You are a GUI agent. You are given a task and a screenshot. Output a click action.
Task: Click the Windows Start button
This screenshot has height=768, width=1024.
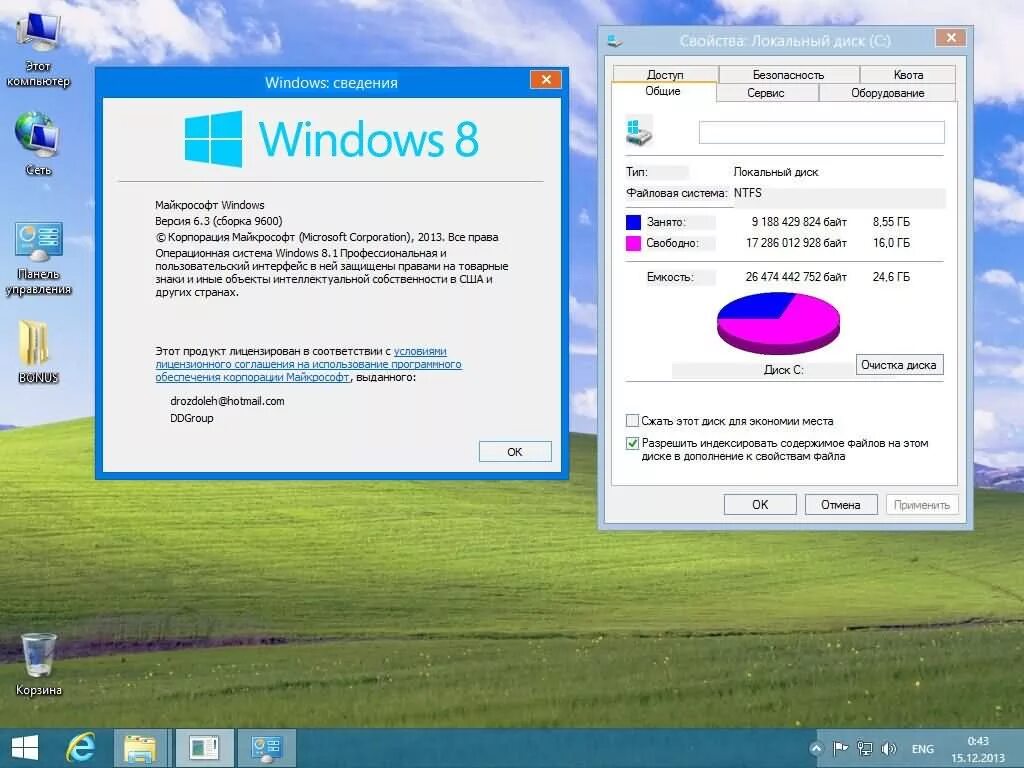click(x=25, y=748)
